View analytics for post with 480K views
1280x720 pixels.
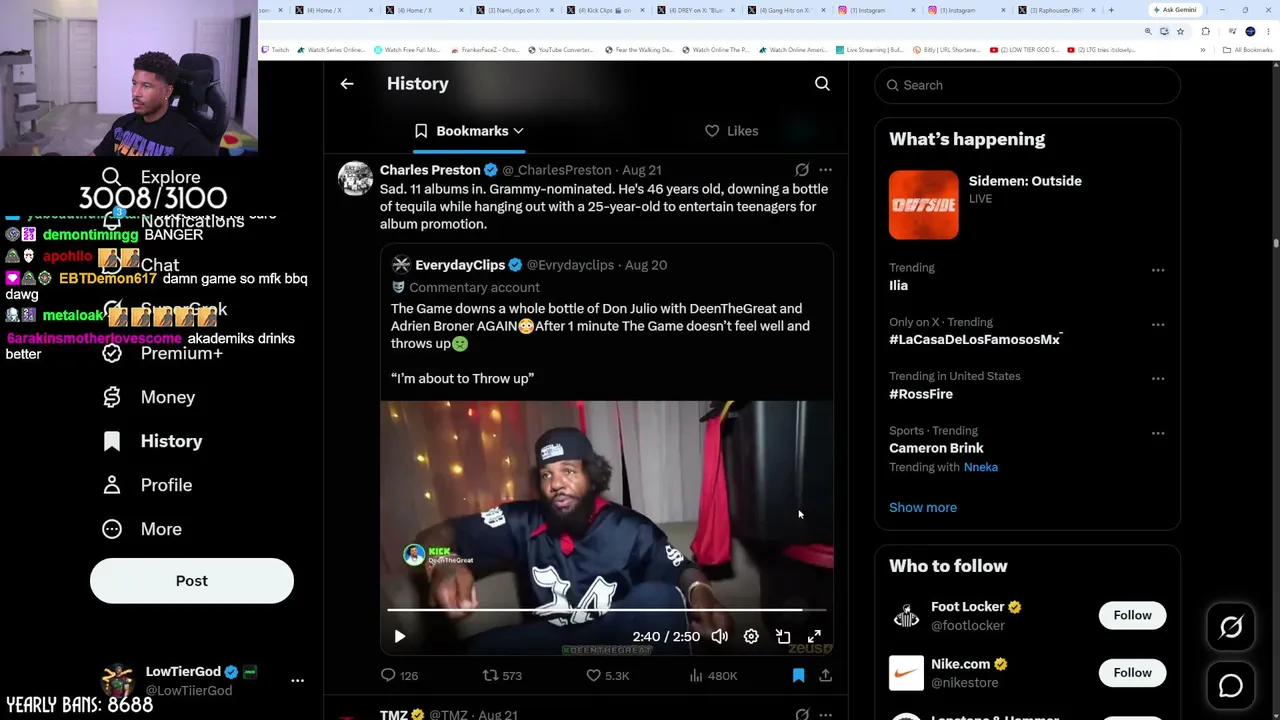713,676
